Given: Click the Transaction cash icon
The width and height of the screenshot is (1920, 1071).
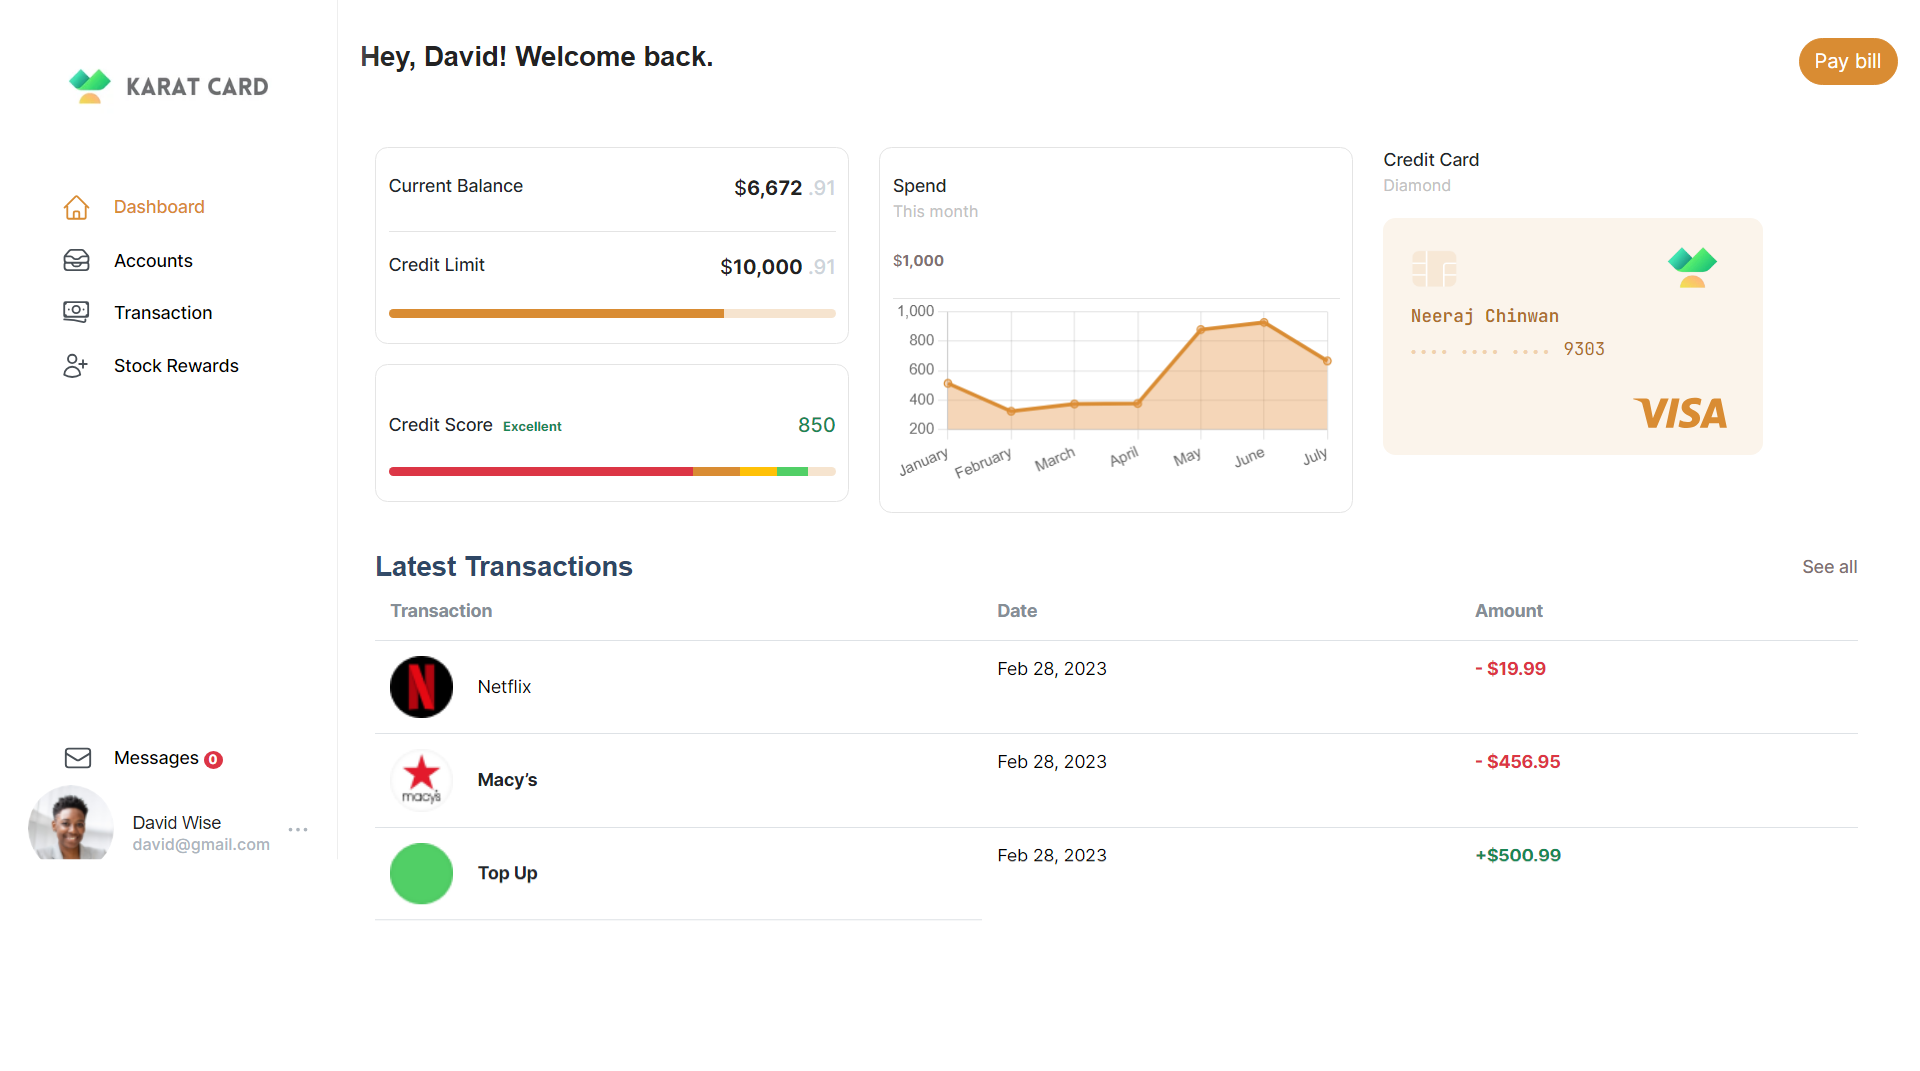Looking at the screenshot, I should [76, 312].
